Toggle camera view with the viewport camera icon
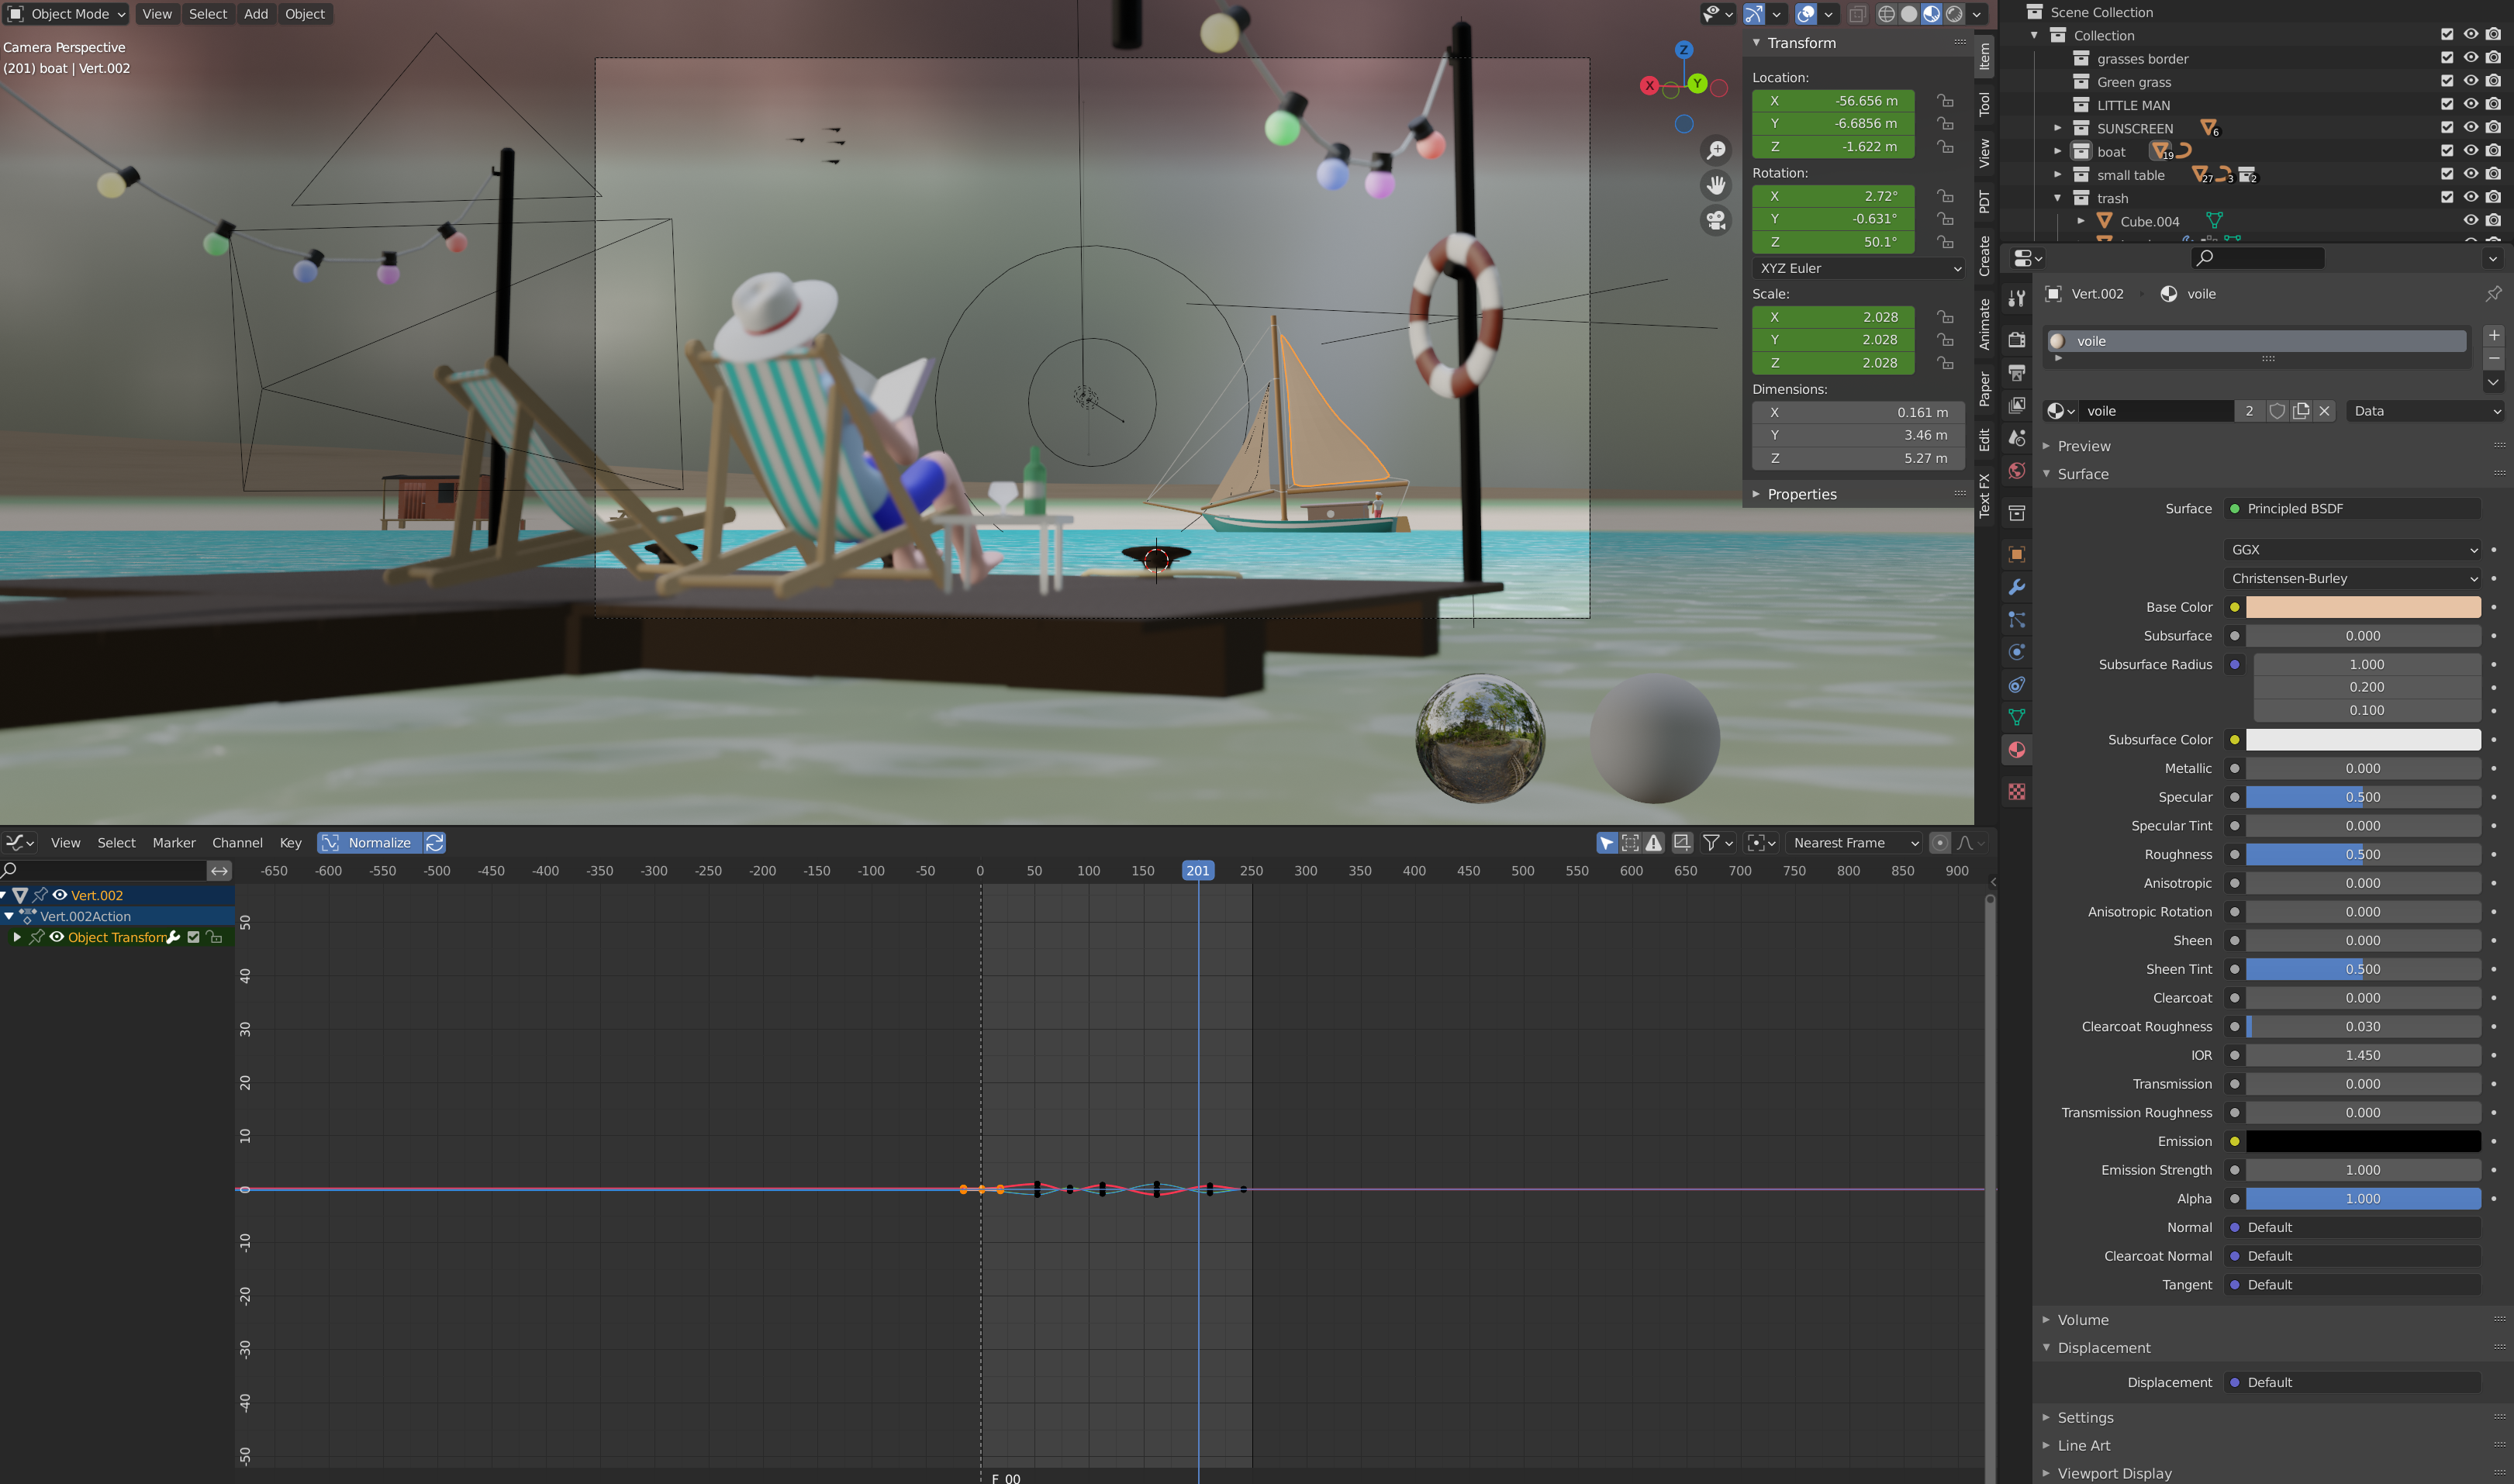 1716,220
